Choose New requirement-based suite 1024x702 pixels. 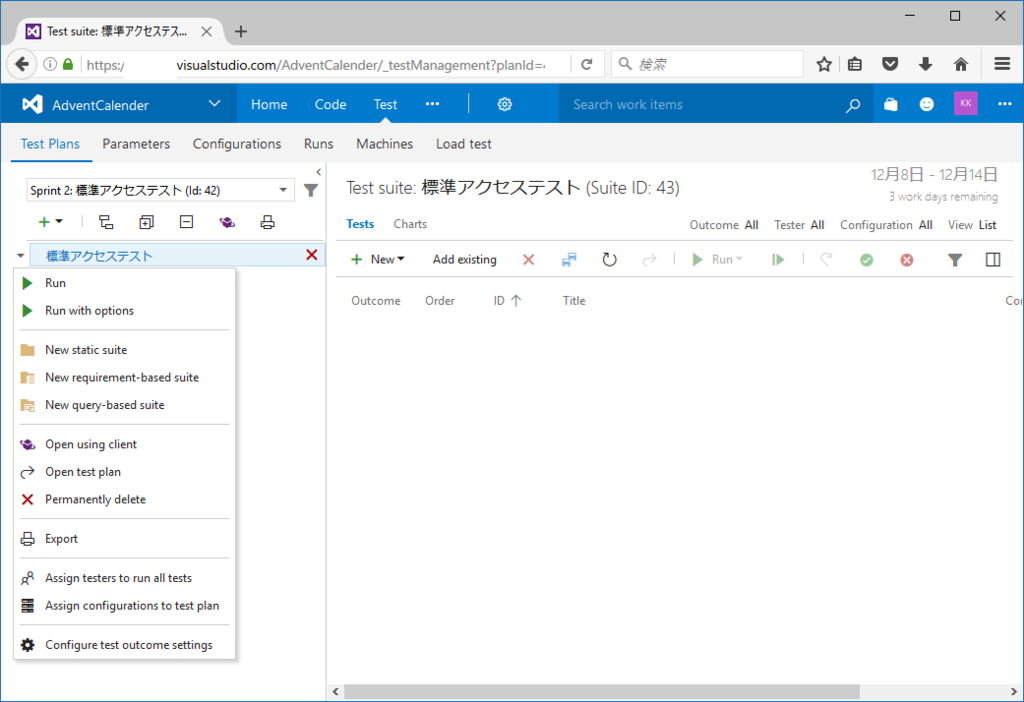tap(124, 377)
